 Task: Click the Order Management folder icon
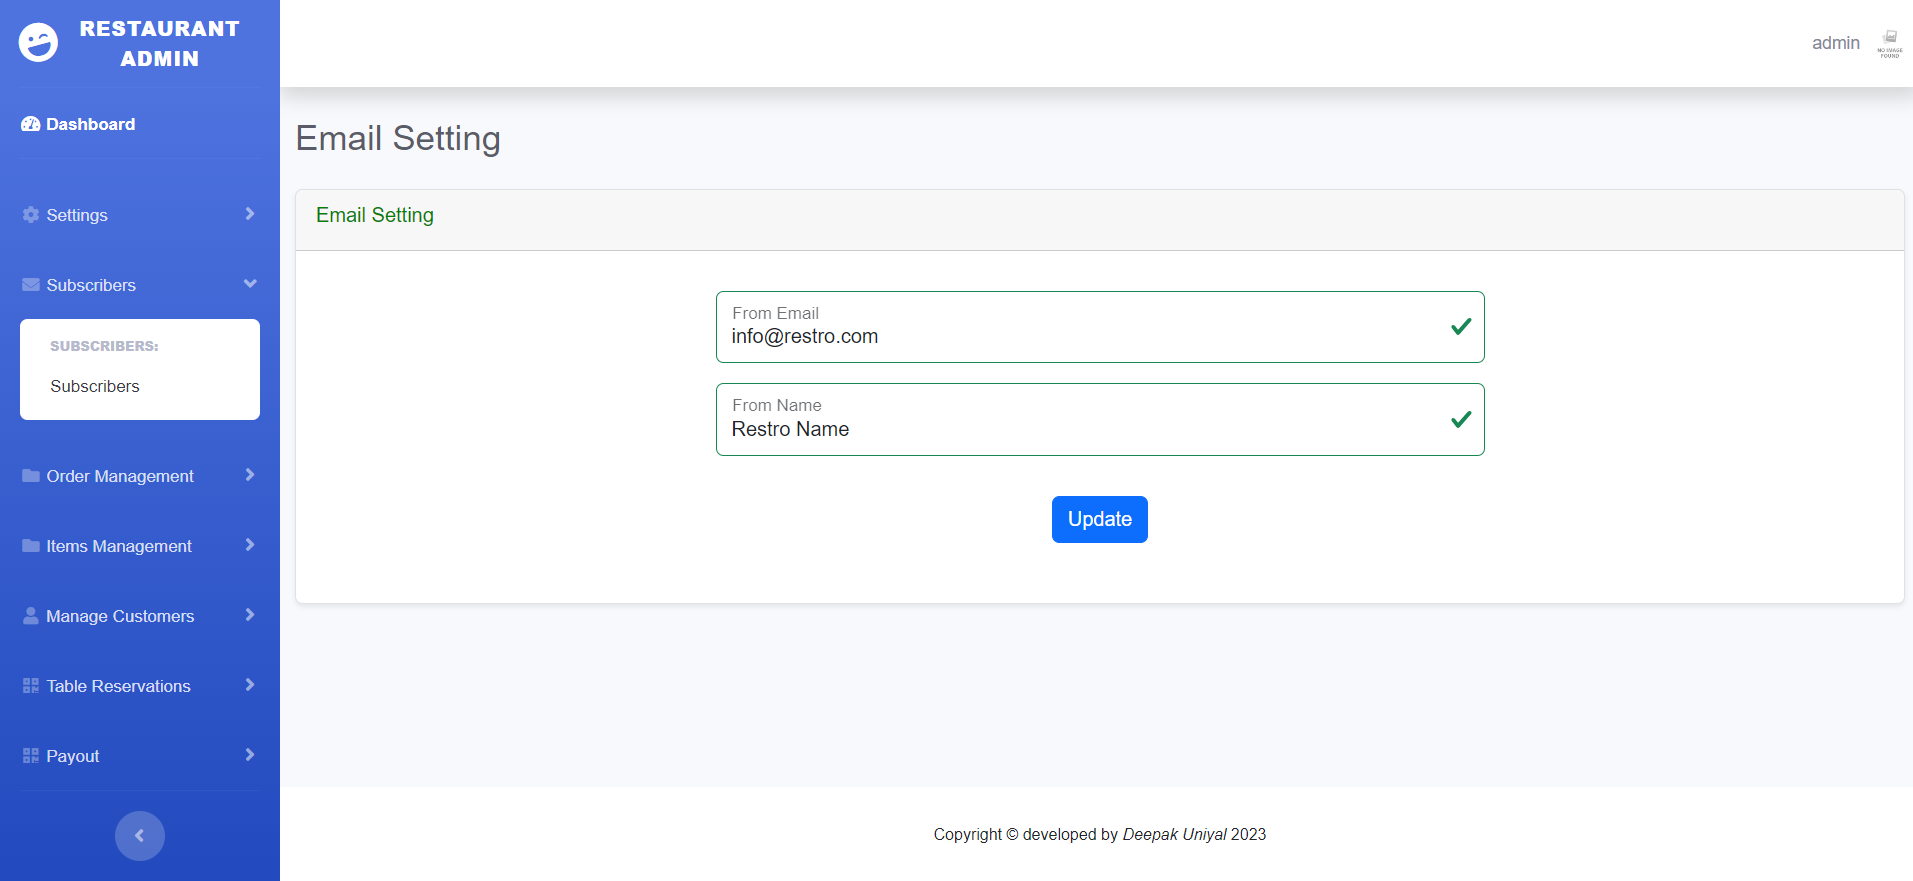[x=31, y=476]
